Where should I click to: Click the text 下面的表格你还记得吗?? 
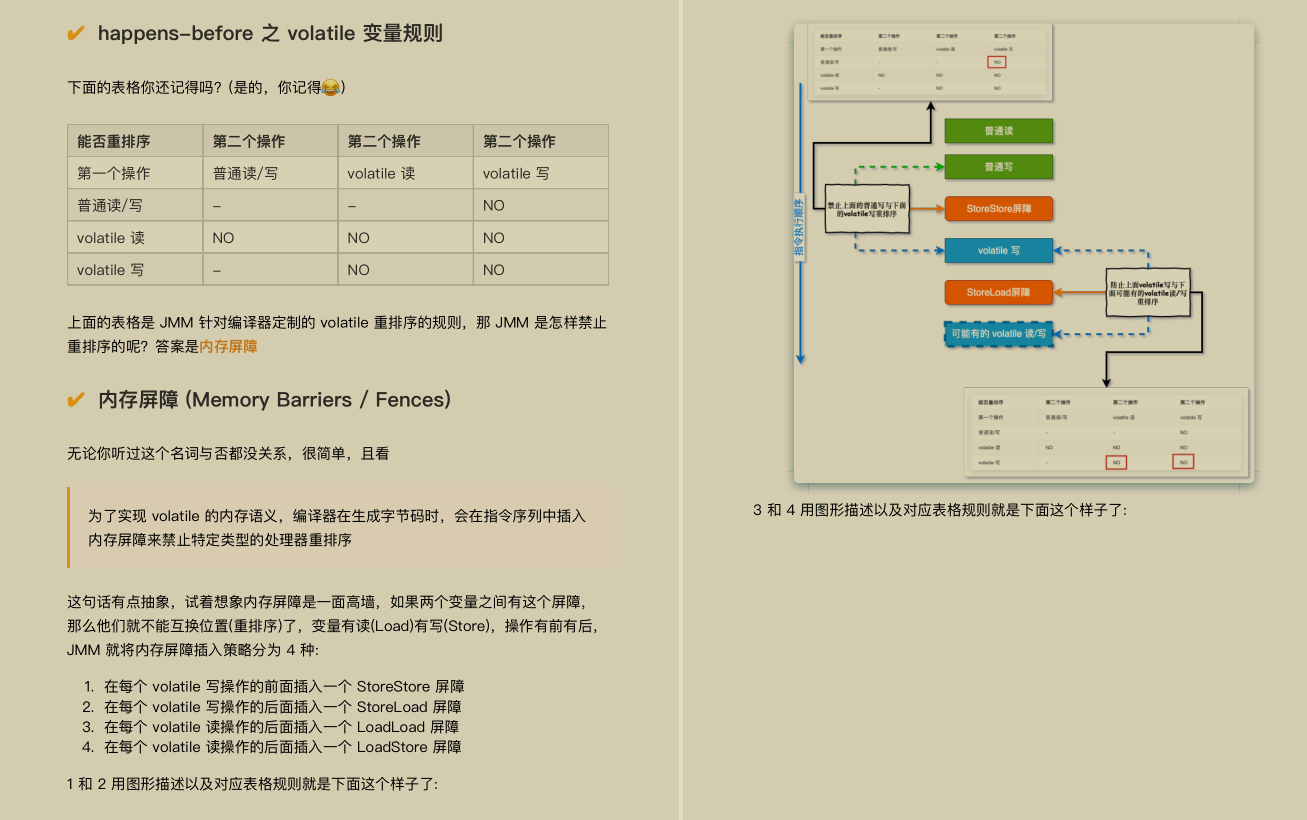click(x=145, y=88)
